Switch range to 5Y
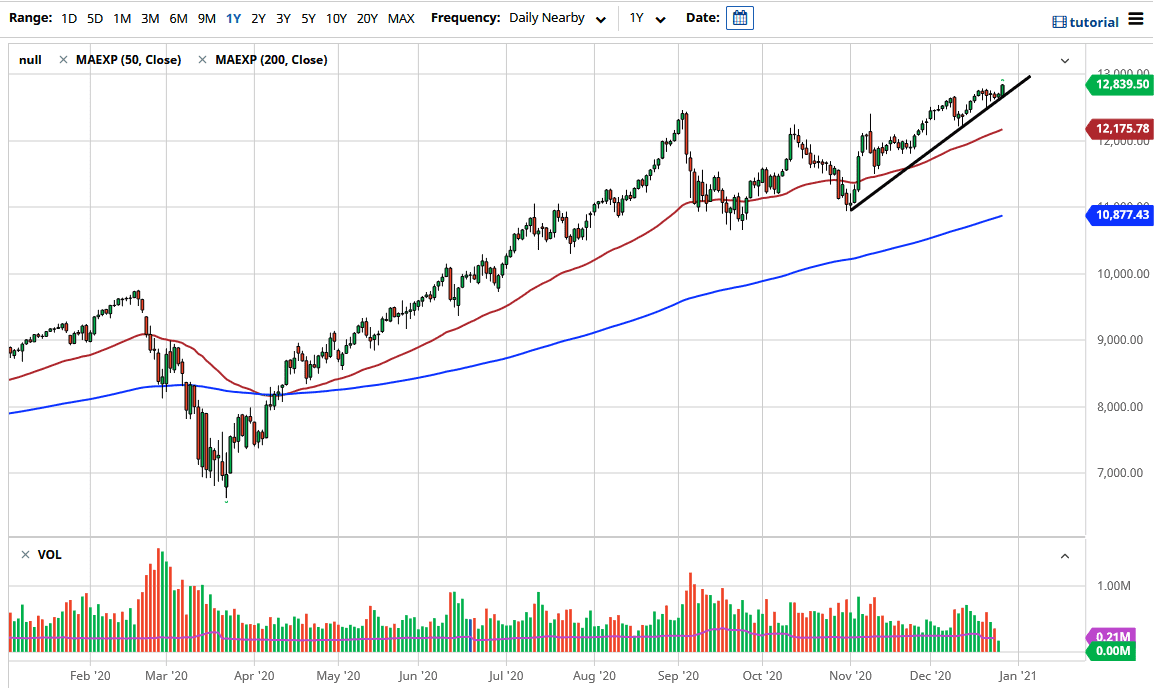Viewport: 1155px width, 692px height. pyautogui.click(x=308, y=18)
